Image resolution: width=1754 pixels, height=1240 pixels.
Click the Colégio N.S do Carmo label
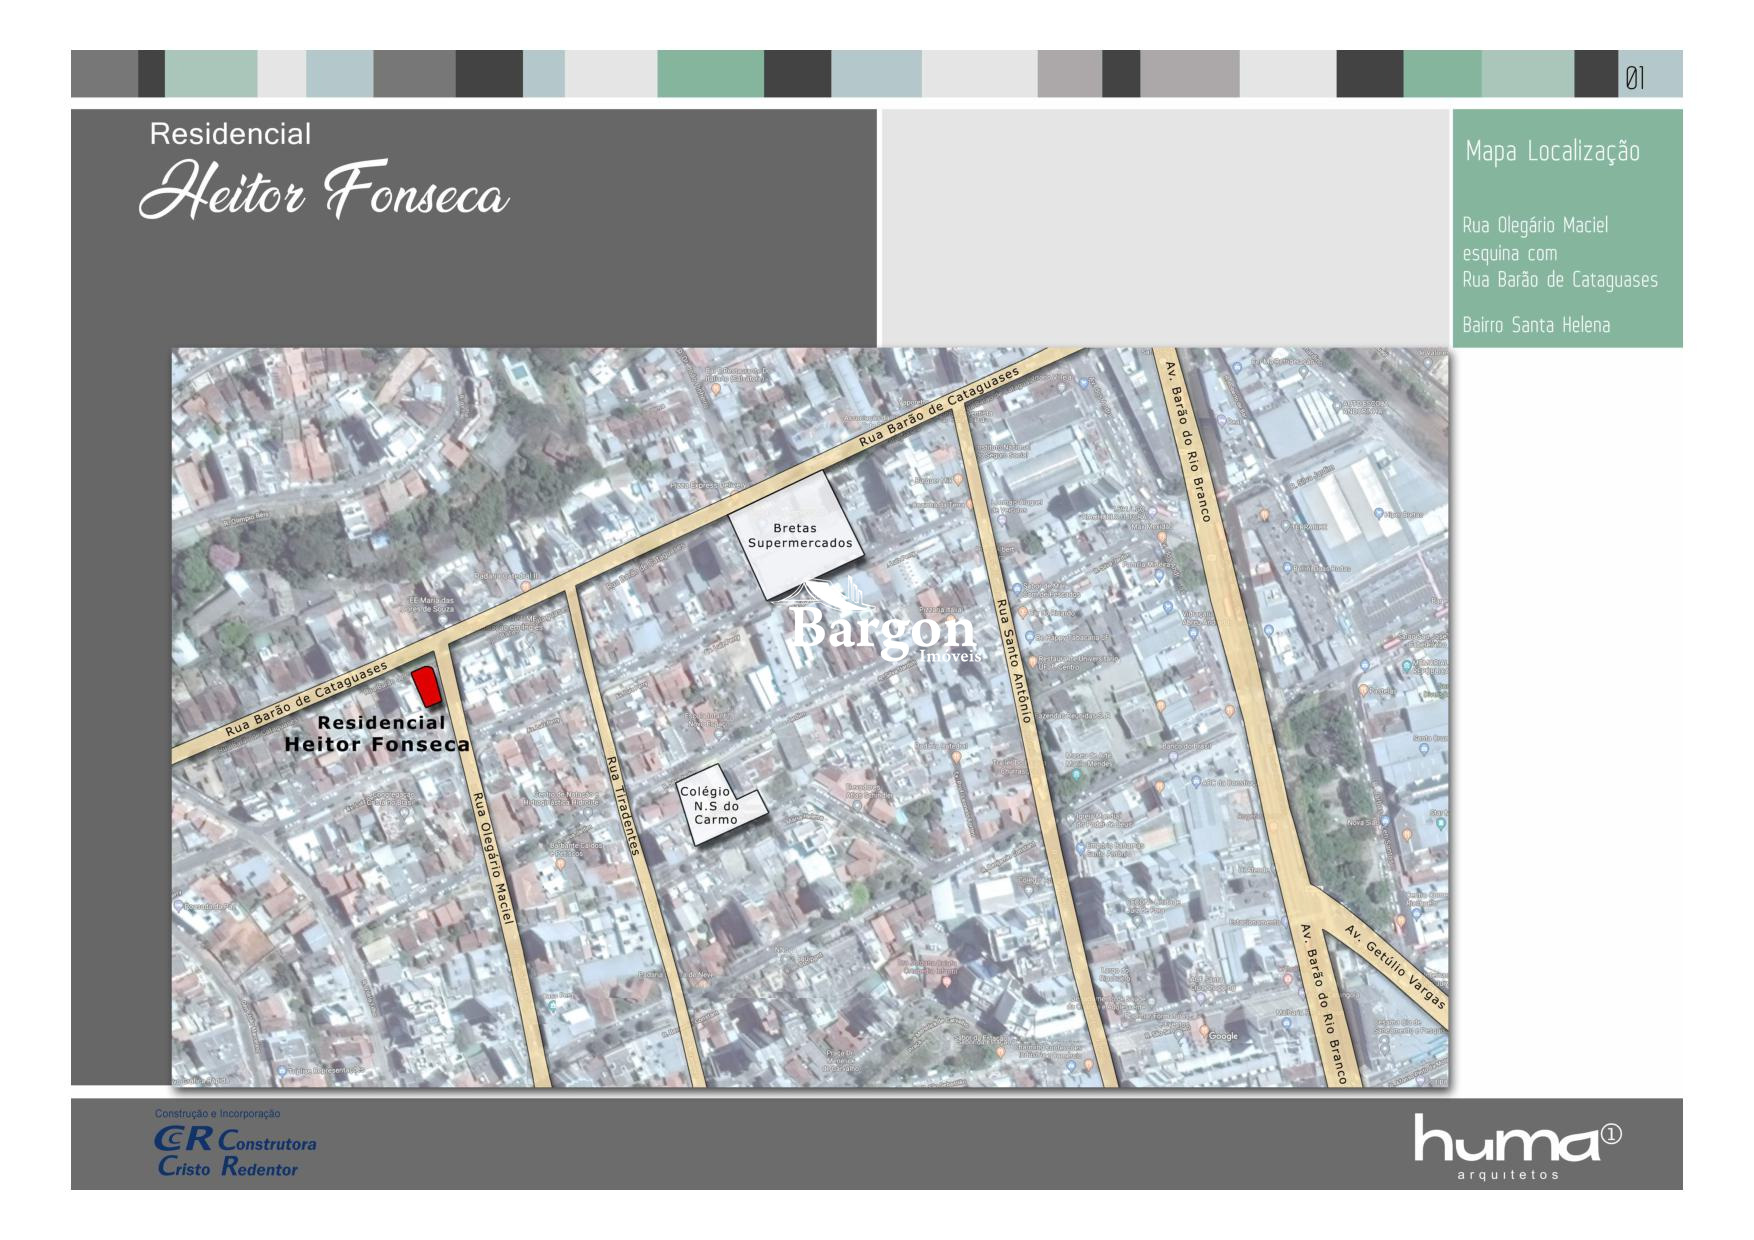[x=713, y=805]
